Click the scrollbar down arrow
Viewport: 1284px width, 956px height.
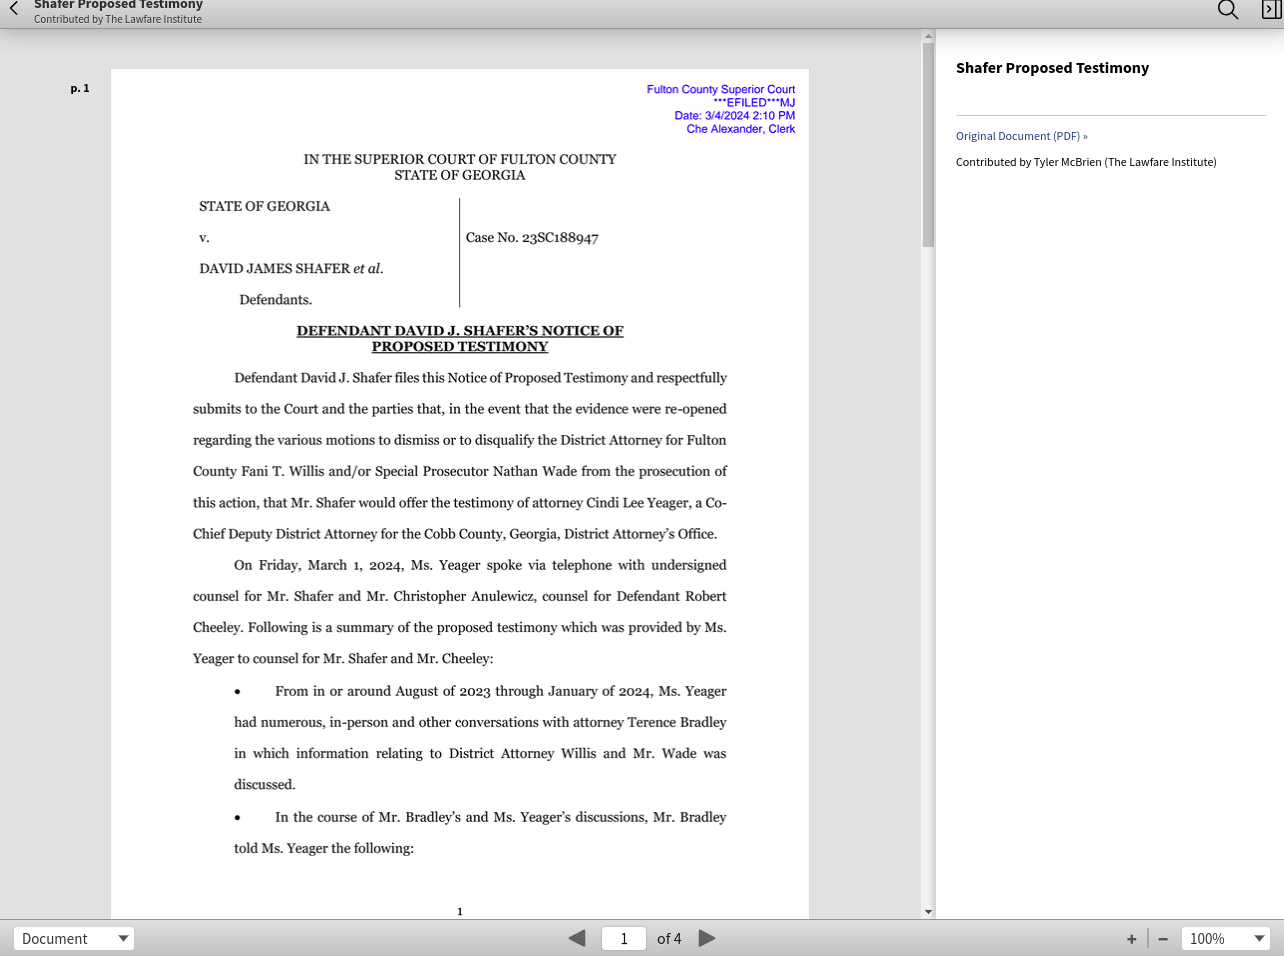(928, 911)
